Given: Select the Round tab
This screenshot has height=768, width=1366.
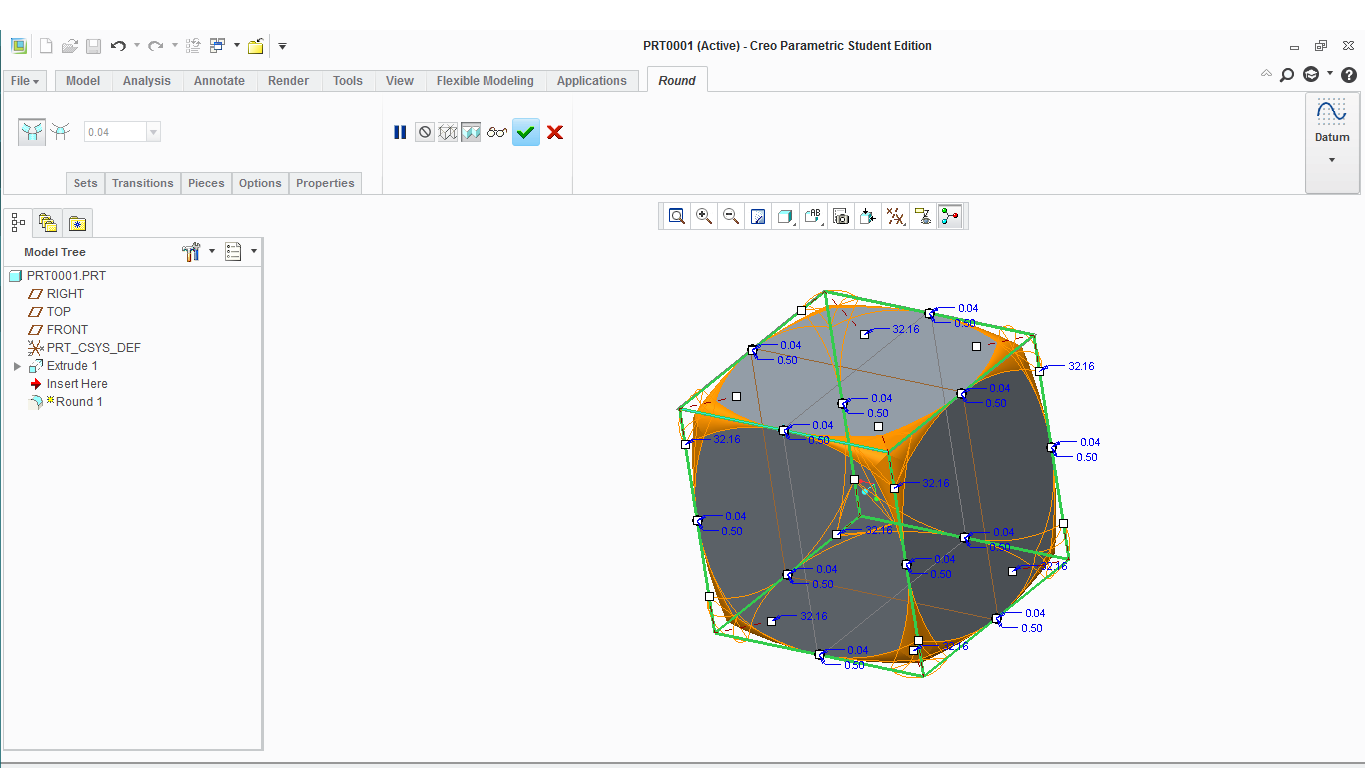Looking at the screenshot, I should pyautogui.click(x=677, y=80).
